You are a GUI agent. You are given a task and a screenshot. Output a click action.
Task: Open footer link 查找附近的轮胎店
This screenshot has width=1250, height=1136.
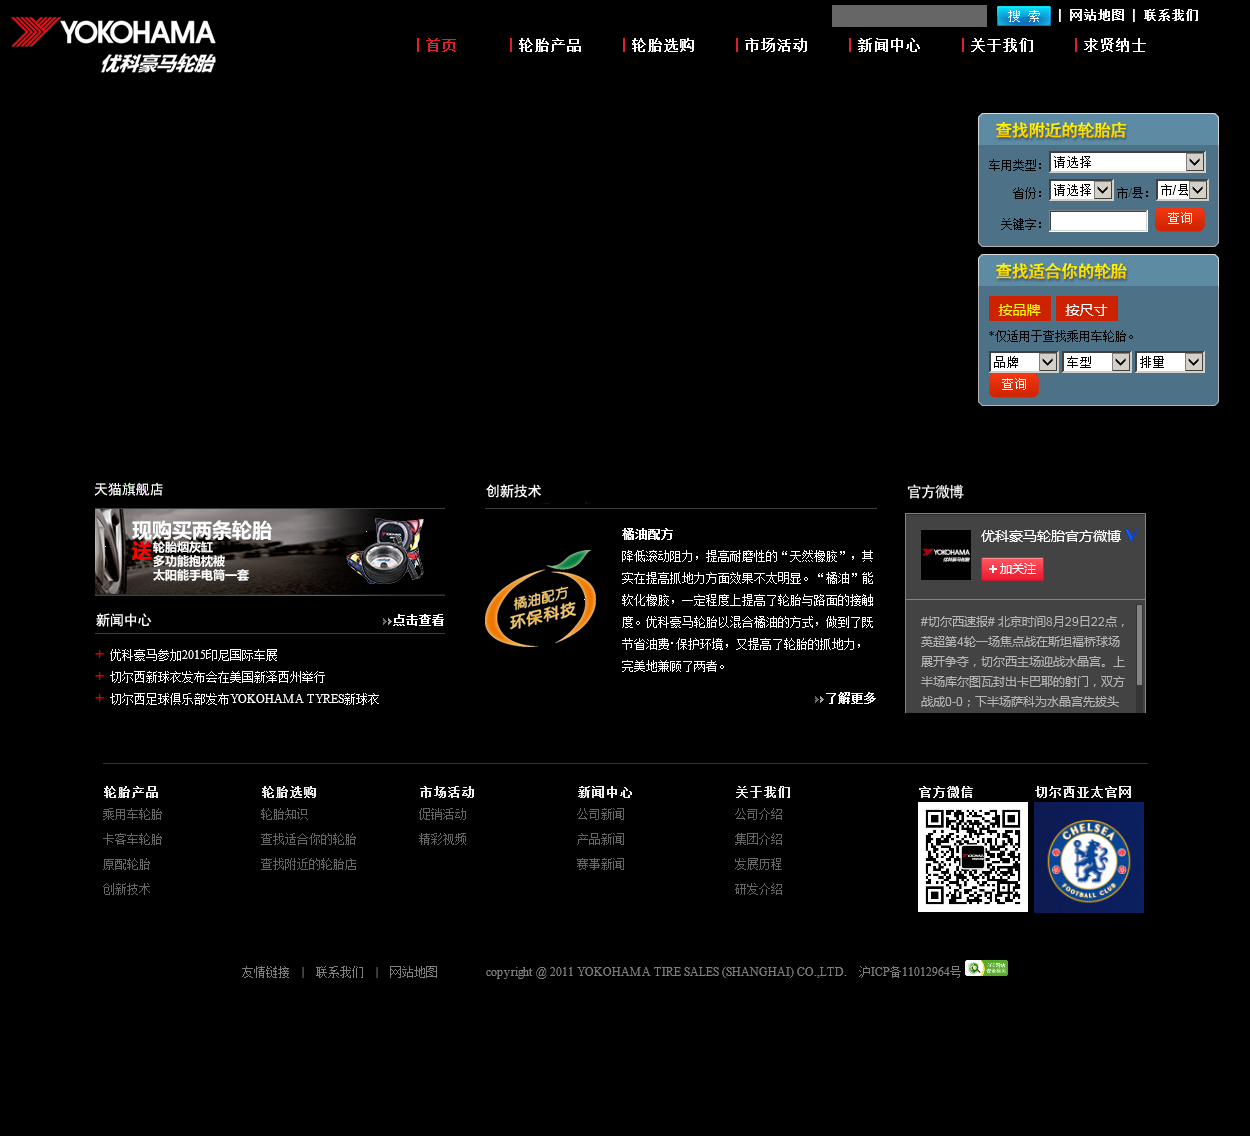pyautogui.click(x=308, y=864)
